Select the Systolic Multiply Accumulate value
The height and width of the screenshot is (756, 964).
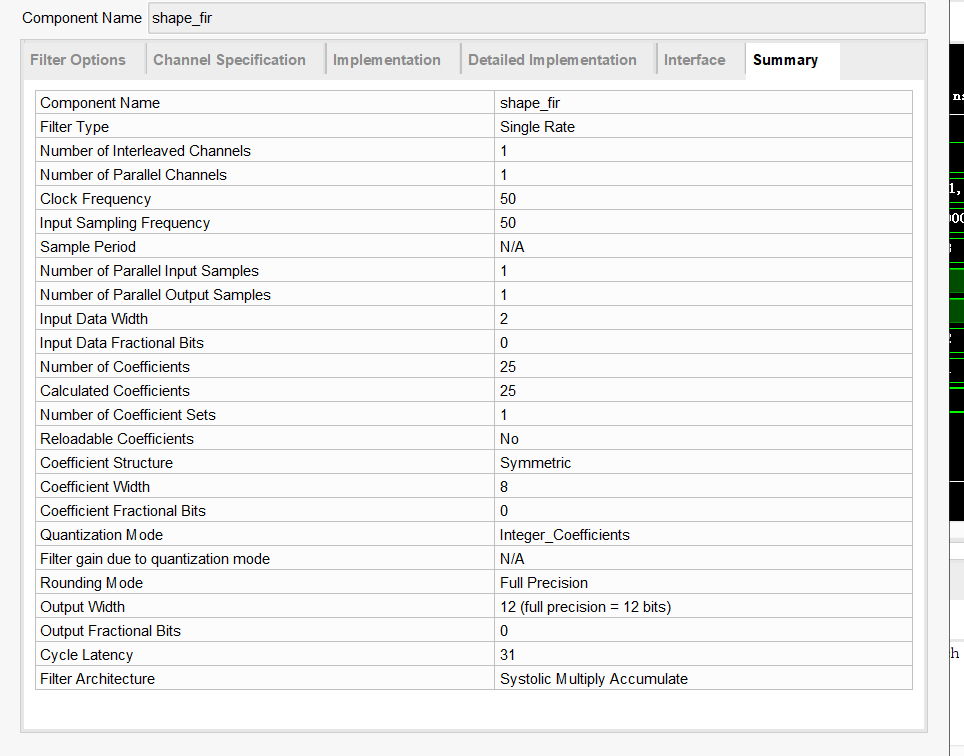point(594,679)
